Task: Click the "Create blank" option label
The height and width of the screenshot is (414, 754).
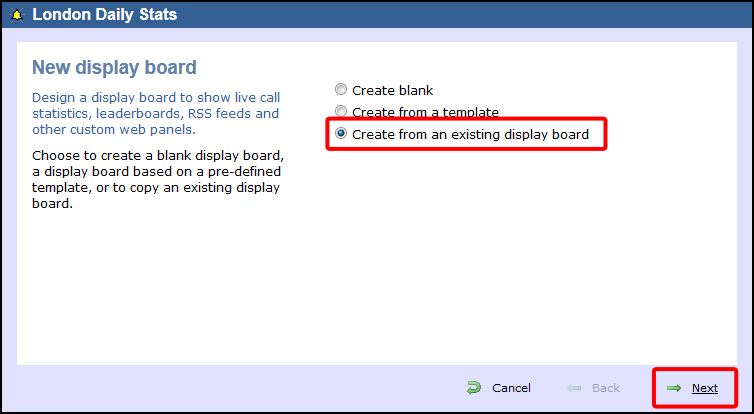Action: point(392,90)
